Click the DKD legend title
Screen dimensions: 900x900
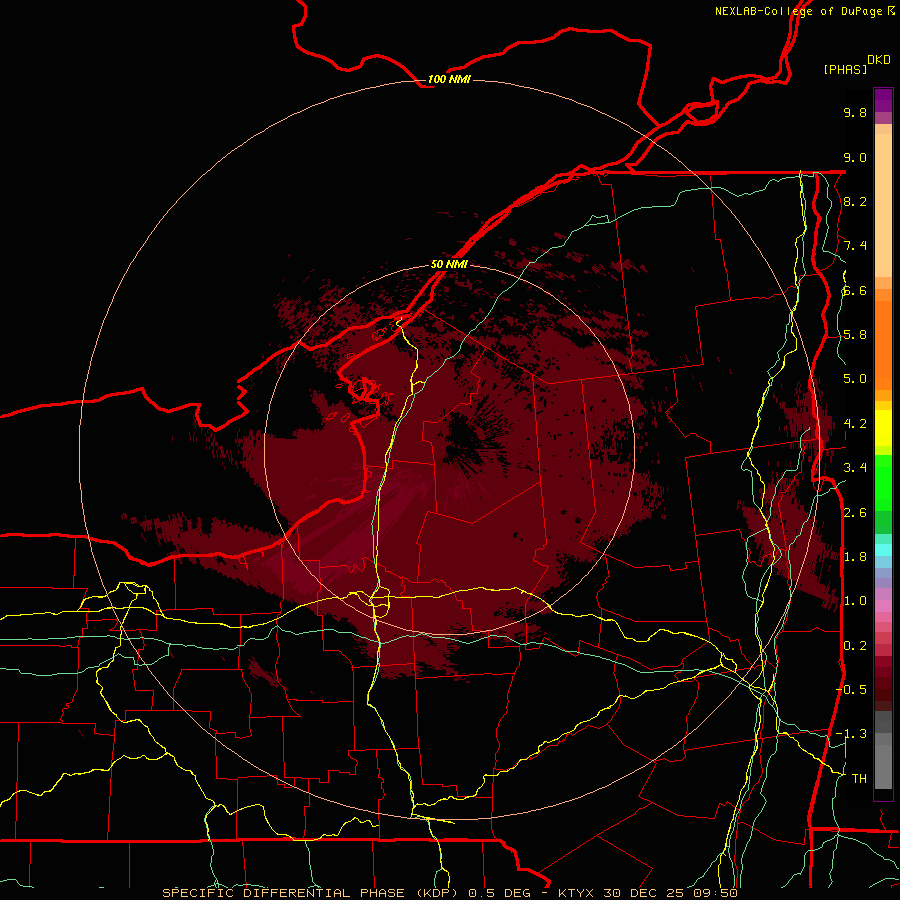click(878, 60)
